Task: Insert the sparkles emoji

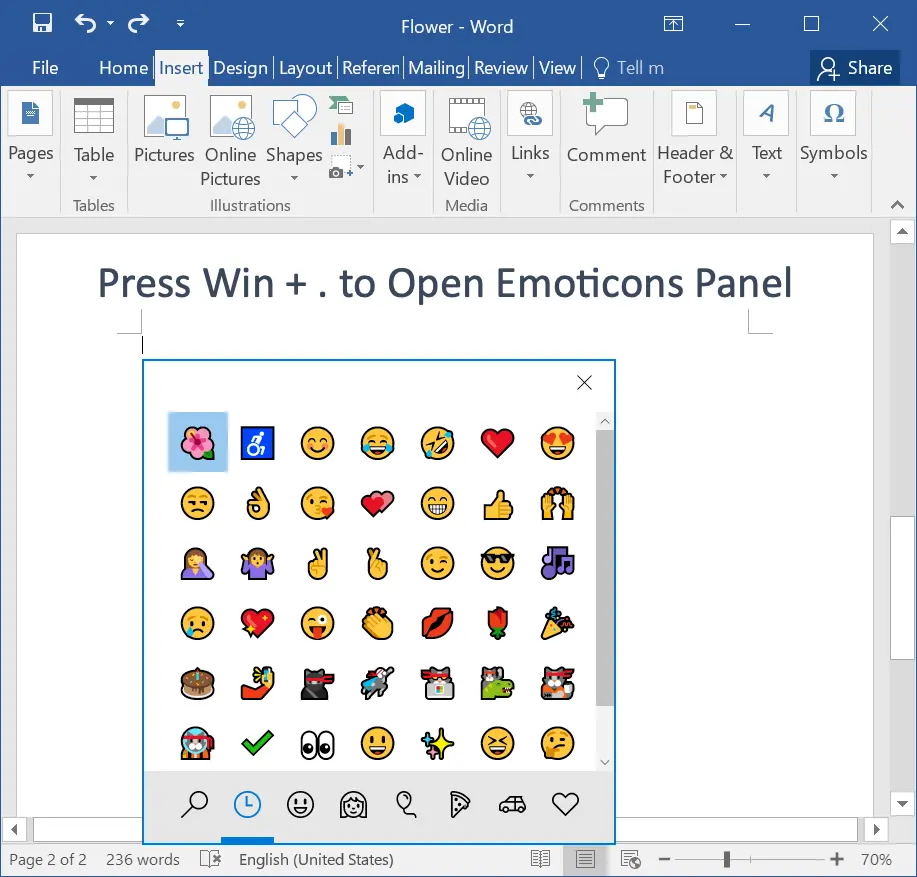Action: [x=437, y=744]
